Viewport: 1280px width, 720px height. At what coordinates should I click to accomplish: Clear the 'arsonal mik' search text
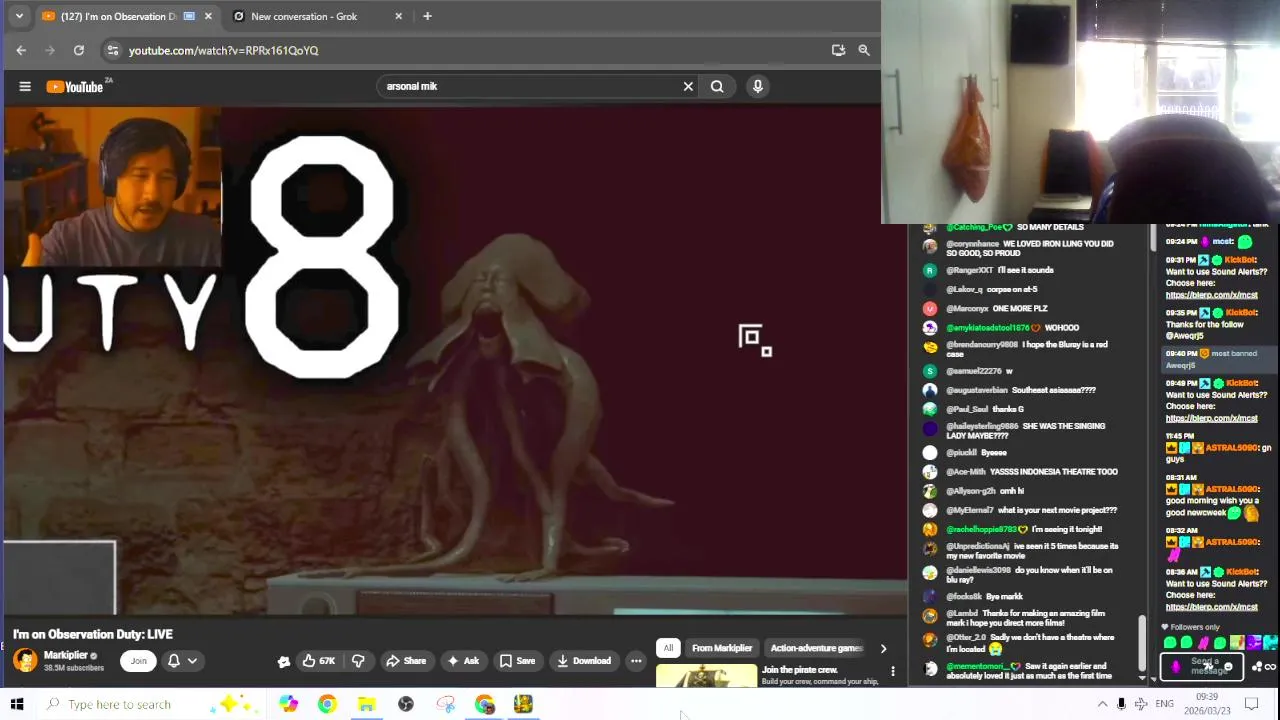coord(688,86)
